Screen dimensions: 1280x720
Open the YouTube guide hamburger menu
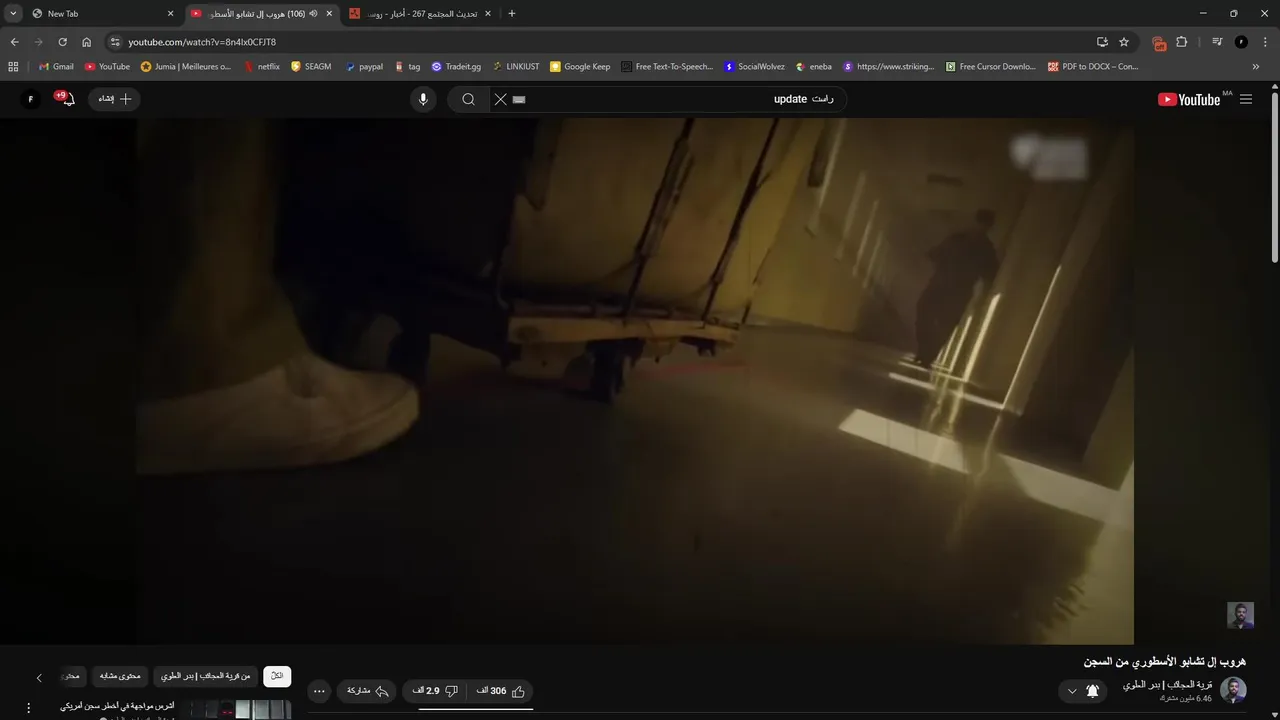coord(1245,99)
